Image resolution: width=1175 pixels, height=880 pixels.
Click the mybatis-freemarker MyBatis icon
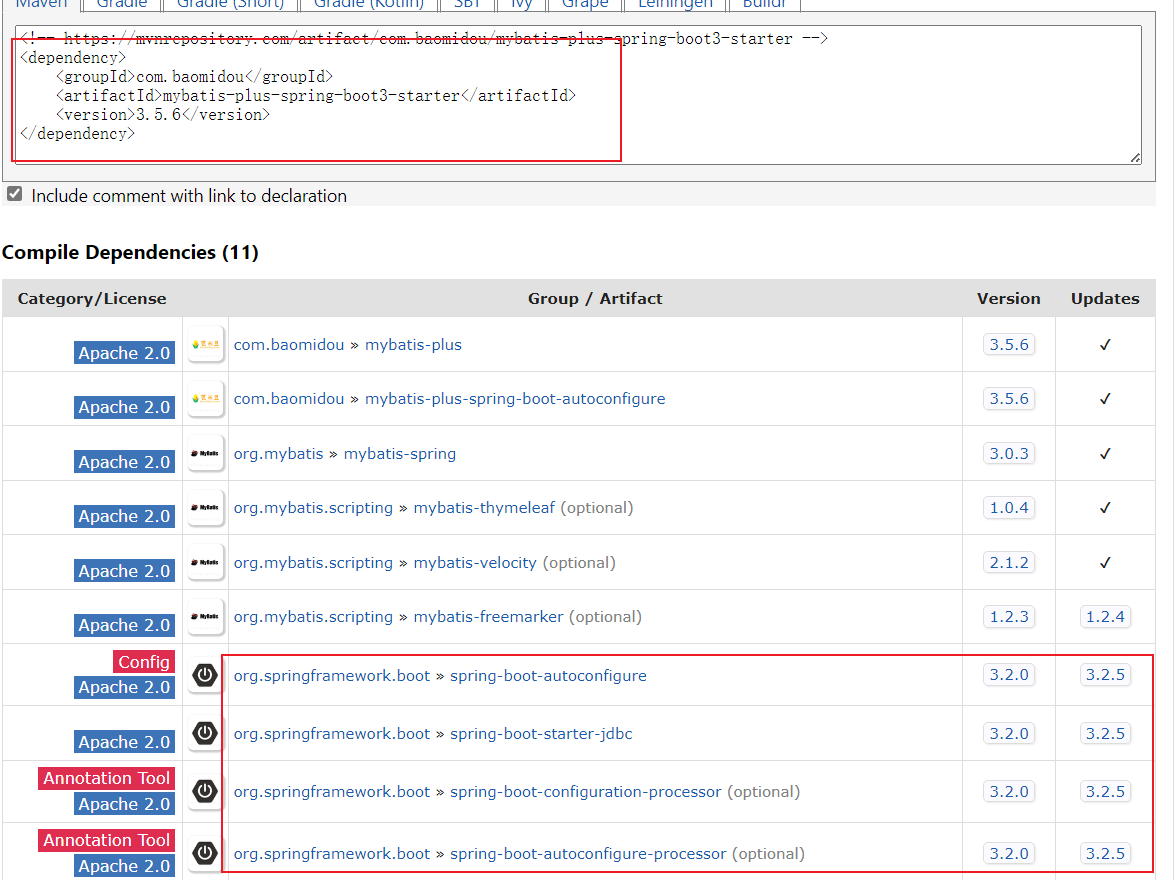click(x=205, y=616)
